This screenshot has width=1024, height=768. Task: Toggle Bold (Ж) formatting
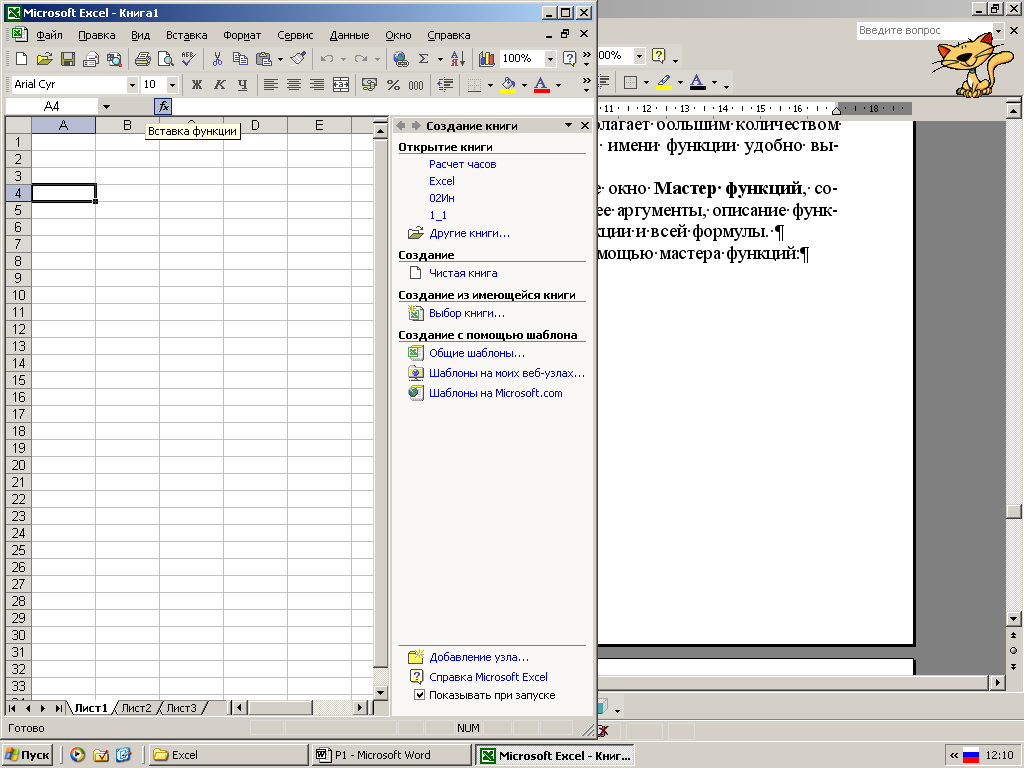(197, 84)
